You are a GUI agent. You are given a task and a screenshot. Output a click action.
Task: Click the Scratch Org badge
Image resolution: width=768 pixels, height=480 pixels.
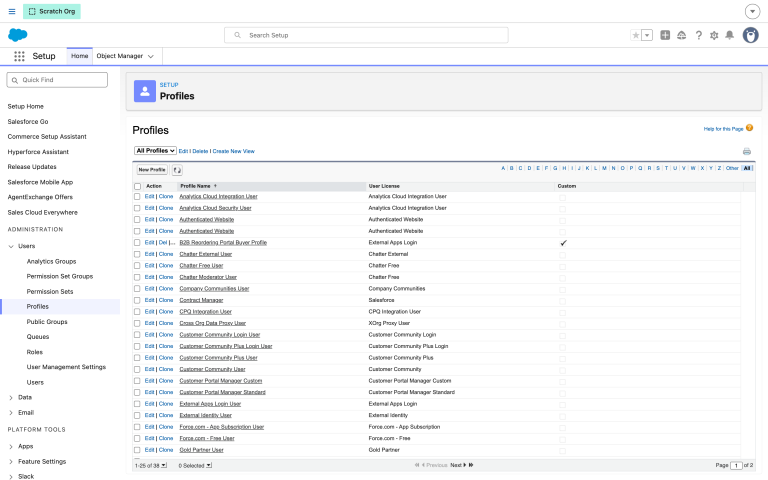point(51,11)
